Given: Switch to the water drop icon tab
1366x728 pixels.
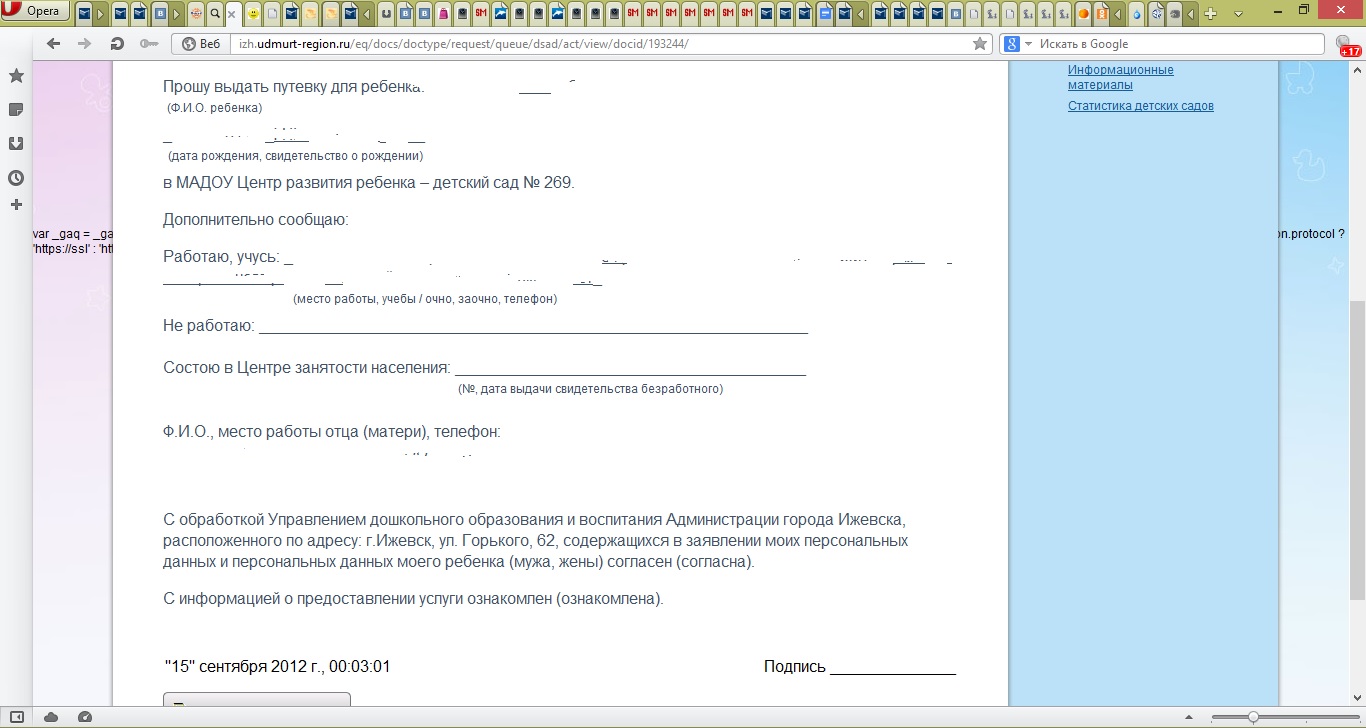Looking at the screenshot, I should (x=1137, y=14).
